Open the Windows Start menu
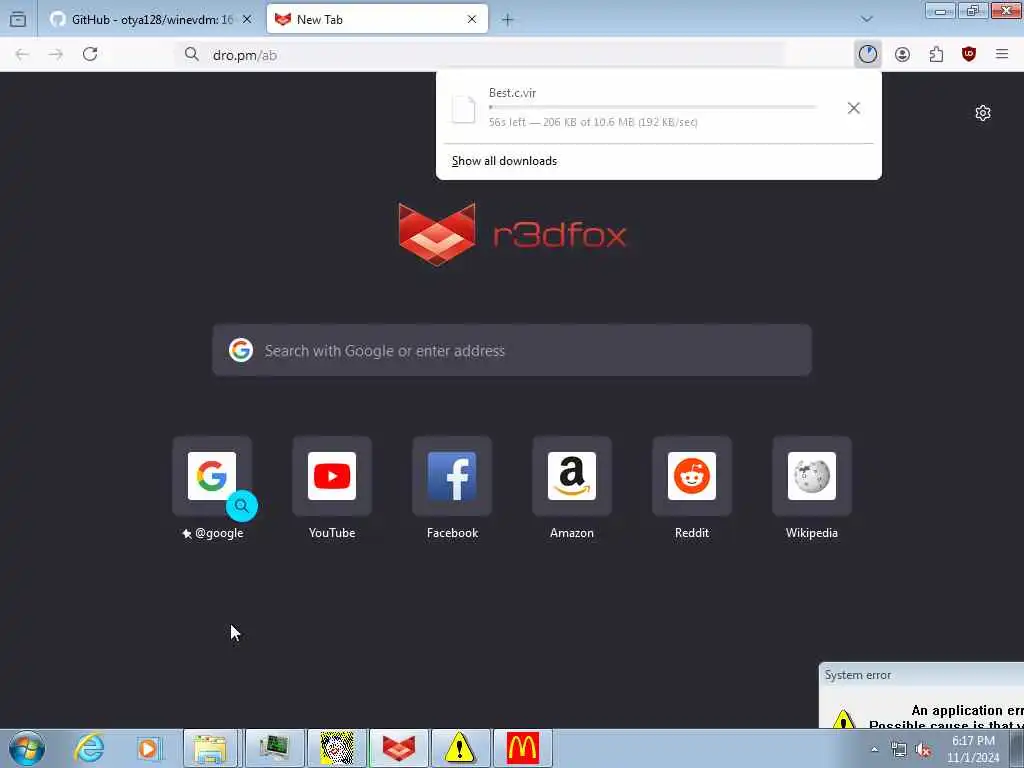The image size is (1024, 768). point(26,748)
